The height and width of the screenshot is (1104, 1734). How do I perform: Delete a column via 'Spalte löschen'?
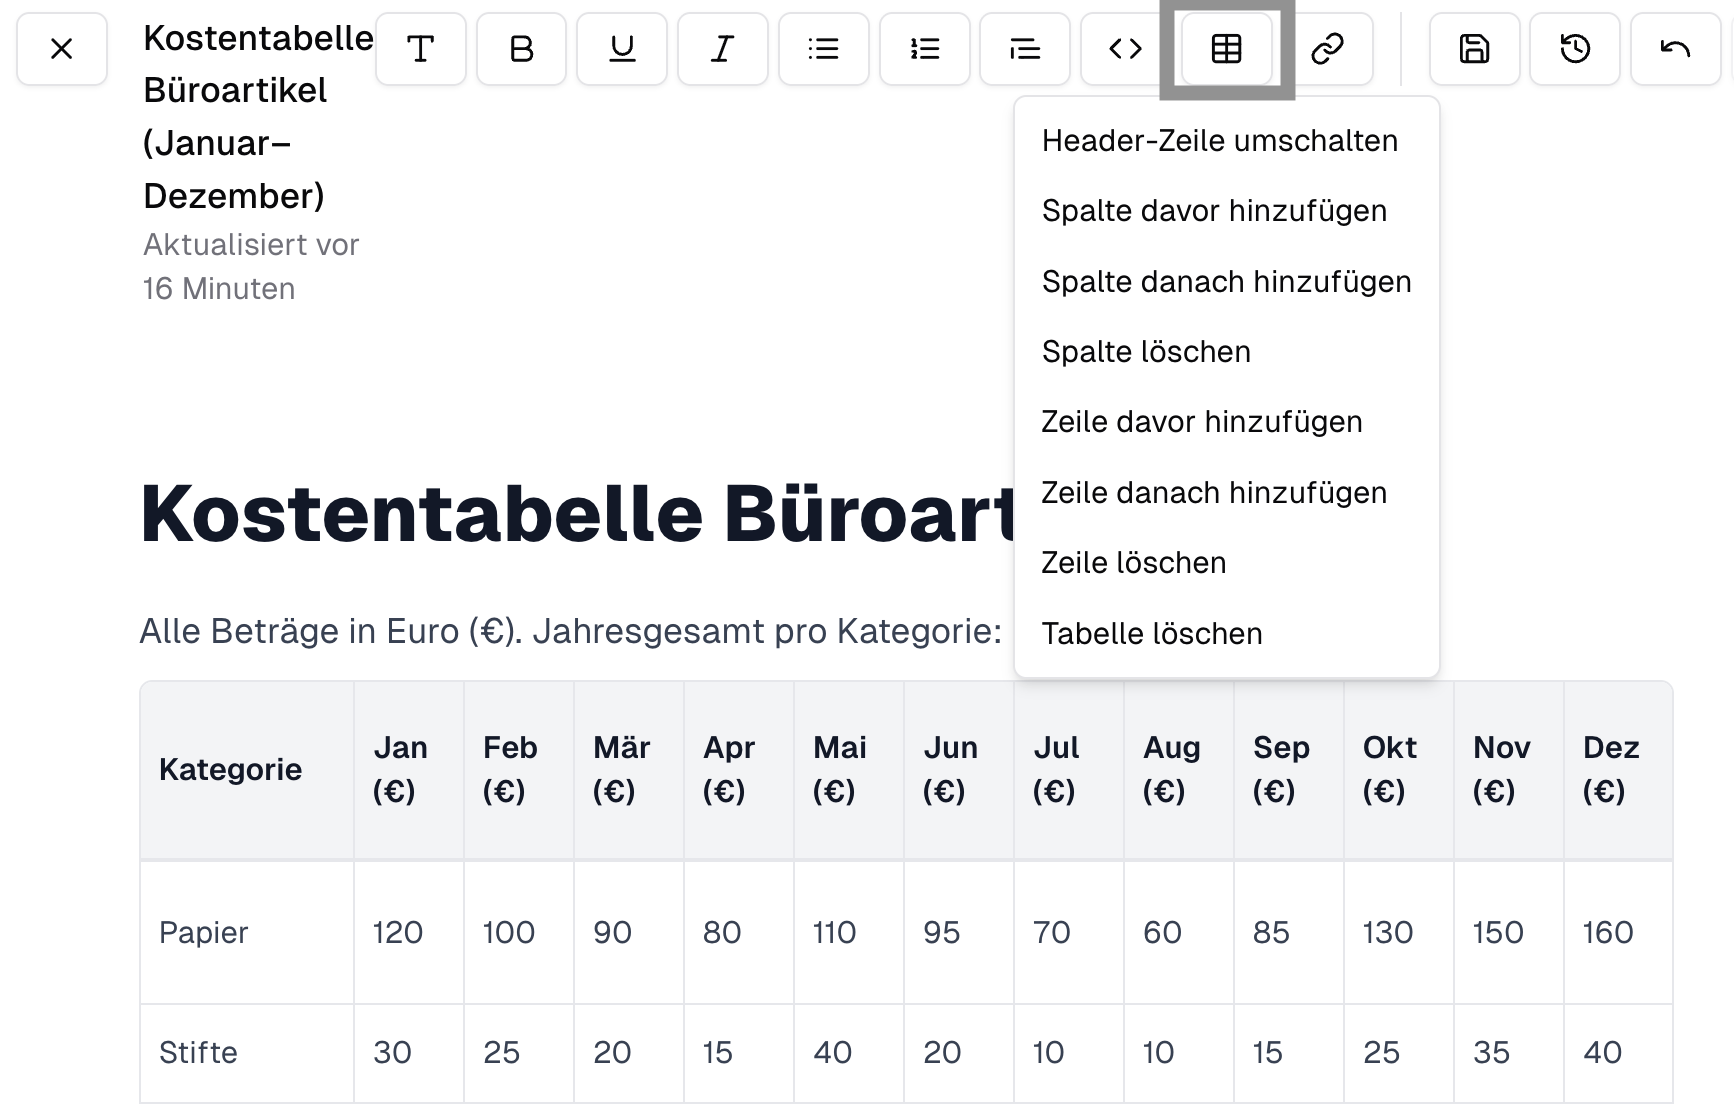(x=1146, y=351)
